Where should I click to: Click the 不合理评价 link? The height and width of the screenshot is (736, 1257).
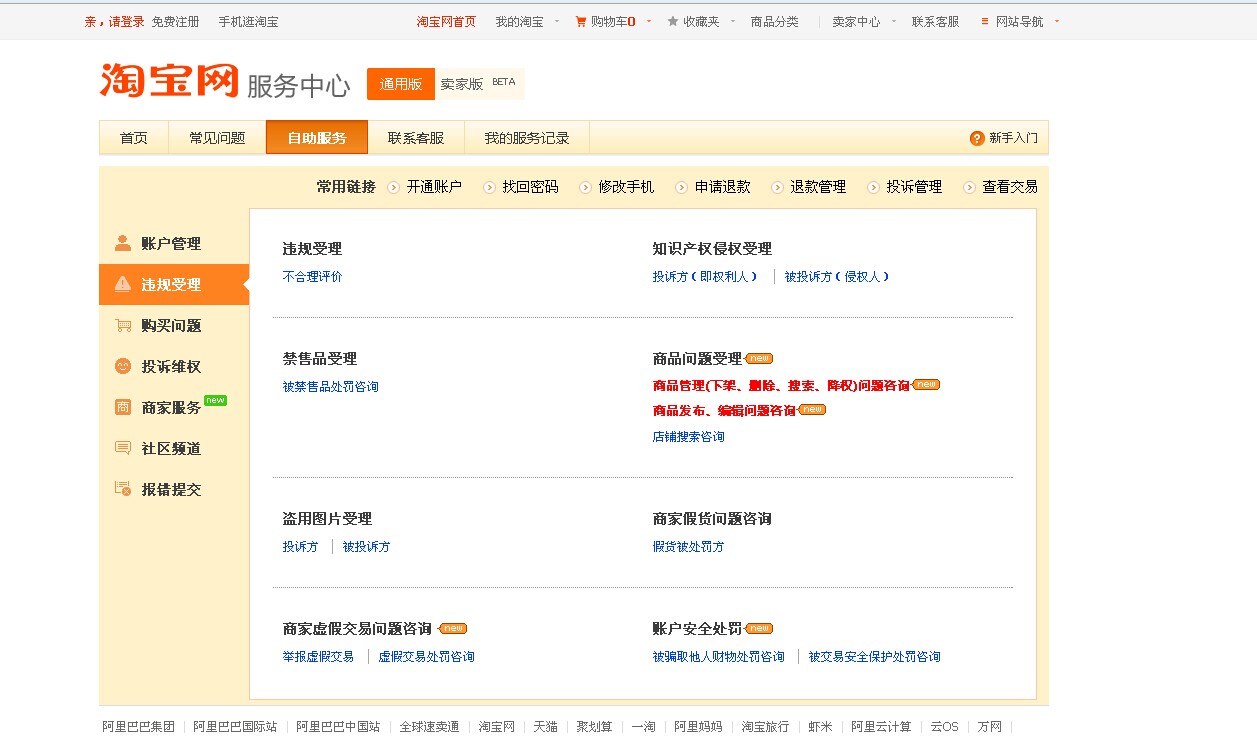pyautogui.click(x=313, y=277)
